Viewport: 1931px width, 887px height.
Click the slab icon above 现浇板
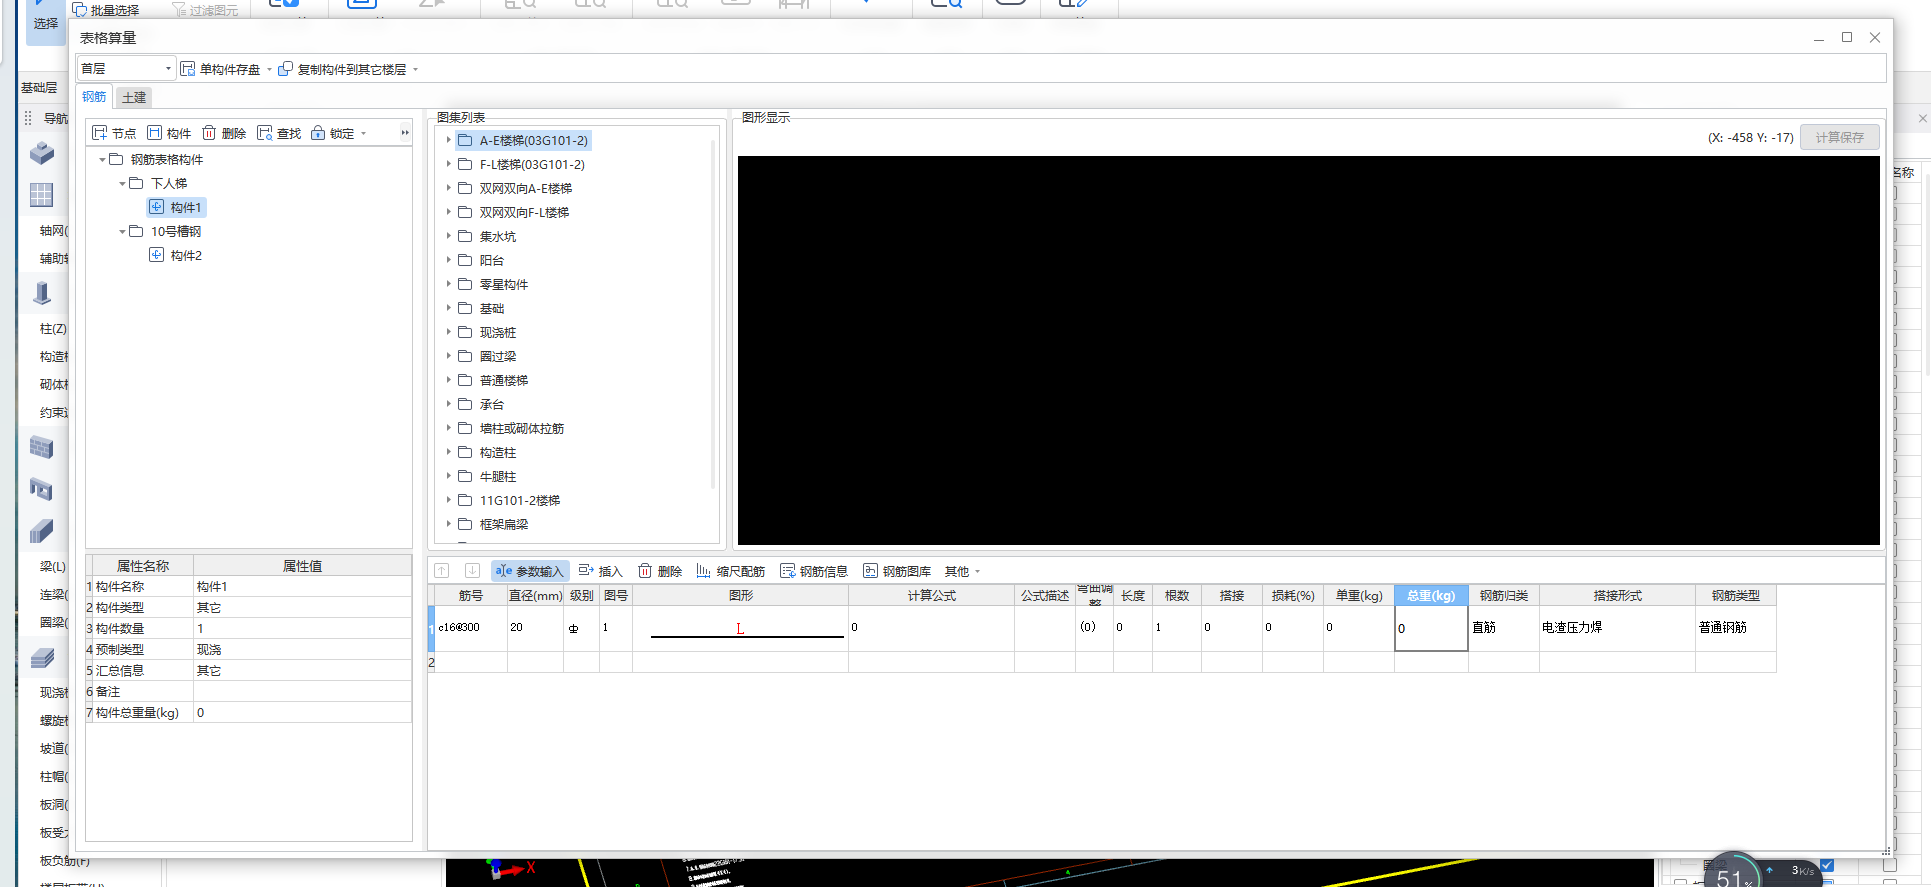(x=42, y=657)
